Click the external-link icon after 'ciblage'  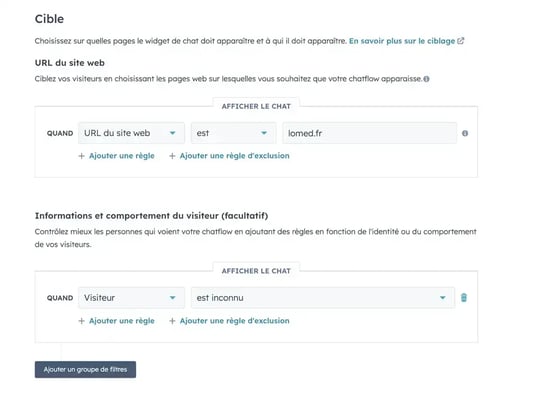(461, 41)
